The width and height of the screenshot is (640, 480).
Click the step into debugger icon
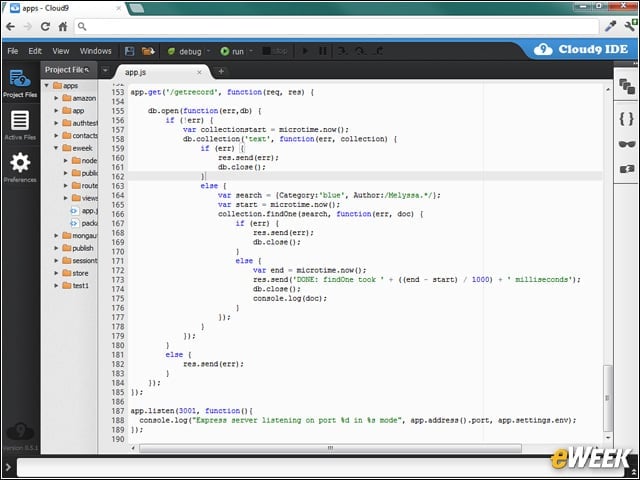tap(342, 51)
